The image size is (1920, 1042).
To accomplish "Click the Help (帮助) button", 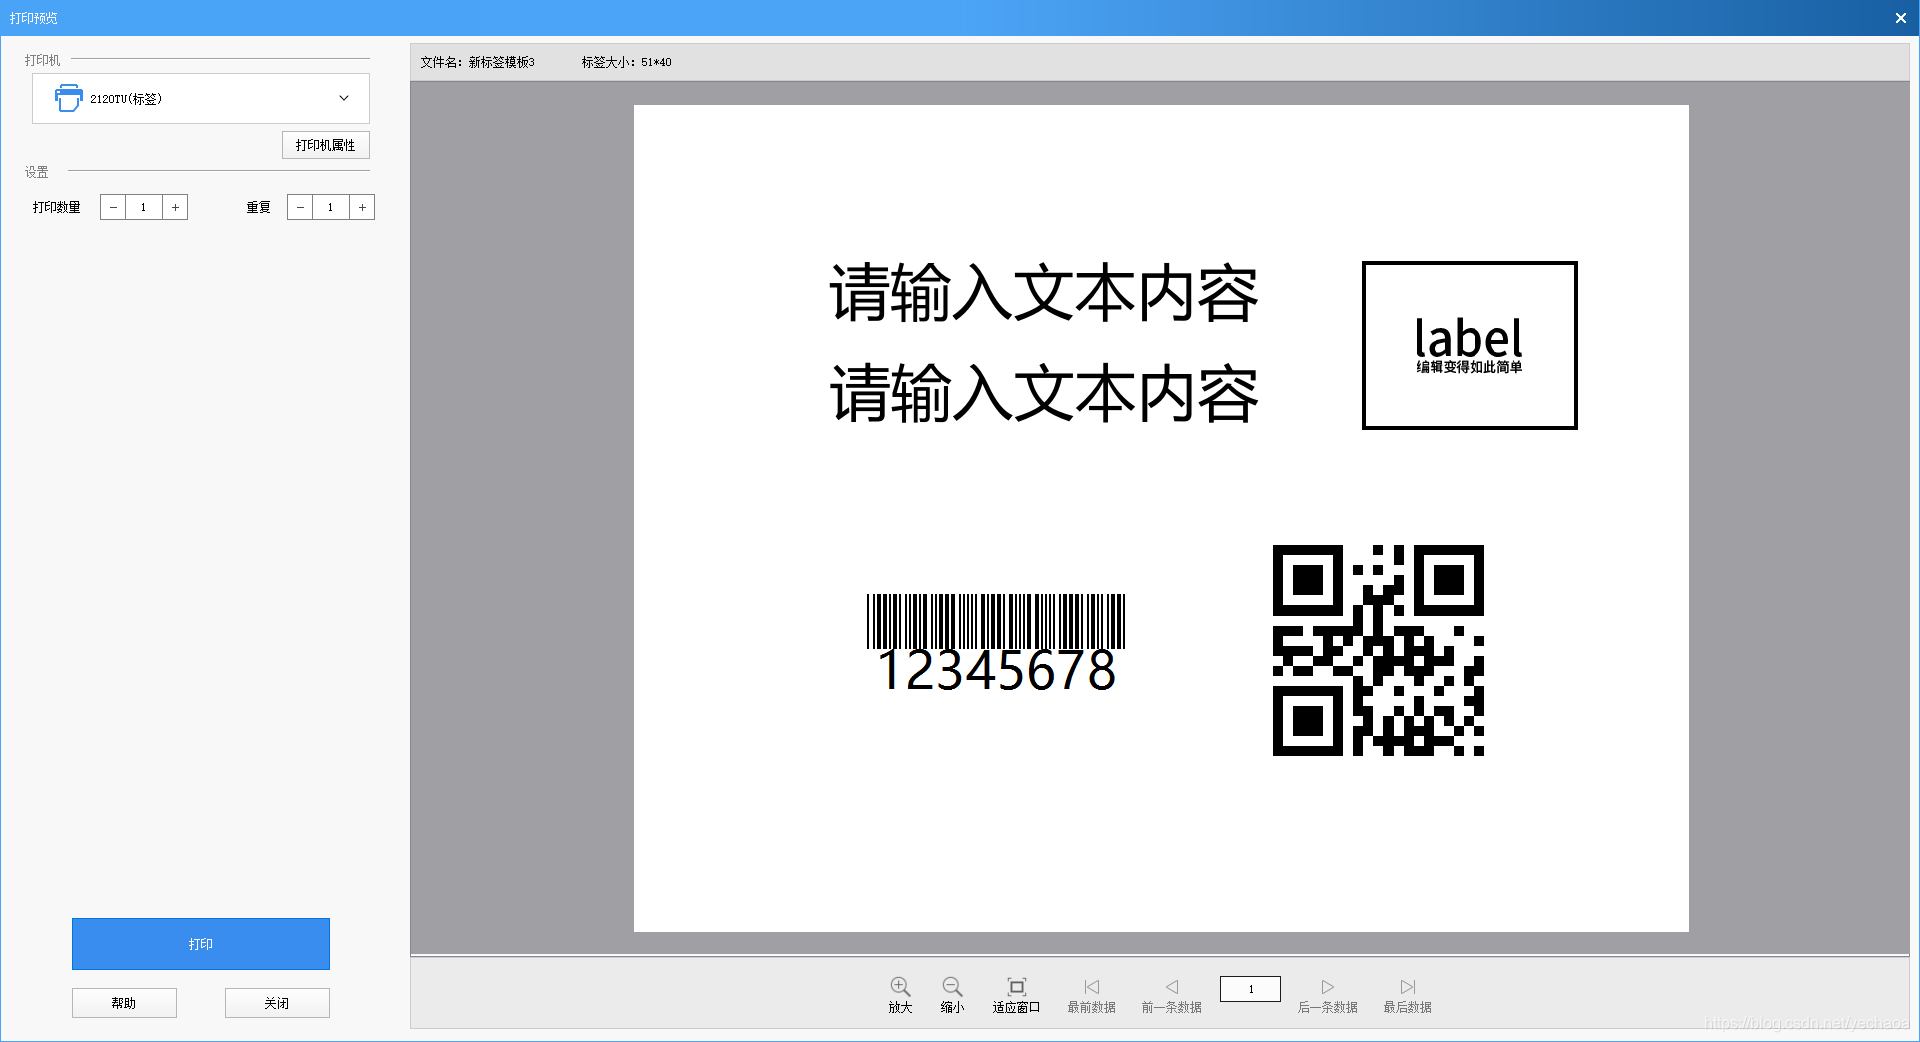I will (x=124, y=1003).
